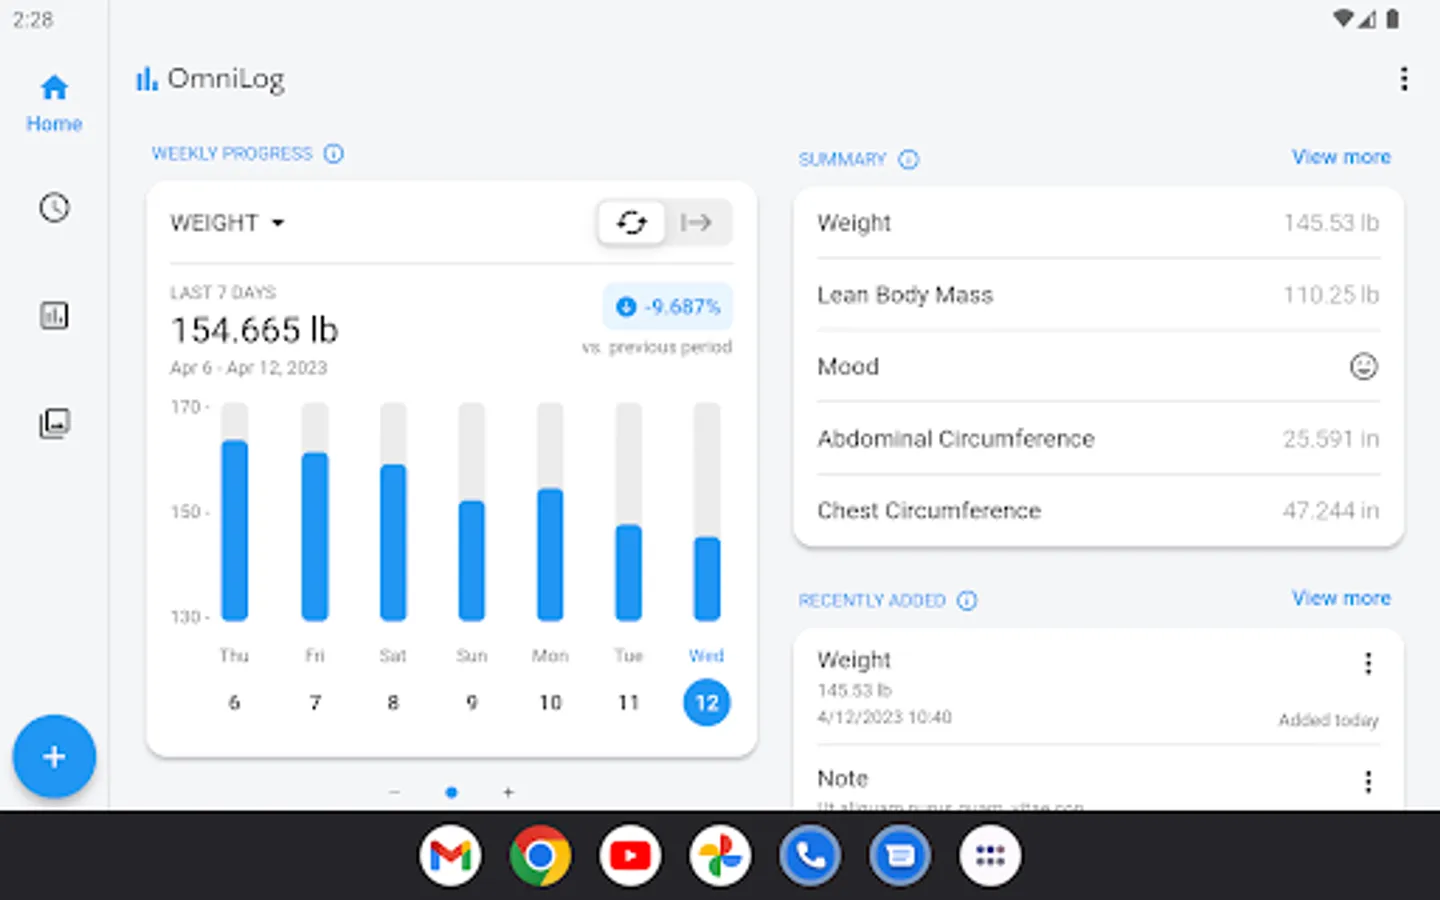Select the arrow-from-start period toggle
This screenshot has width=1440, height=900.
tap(697, 222)
